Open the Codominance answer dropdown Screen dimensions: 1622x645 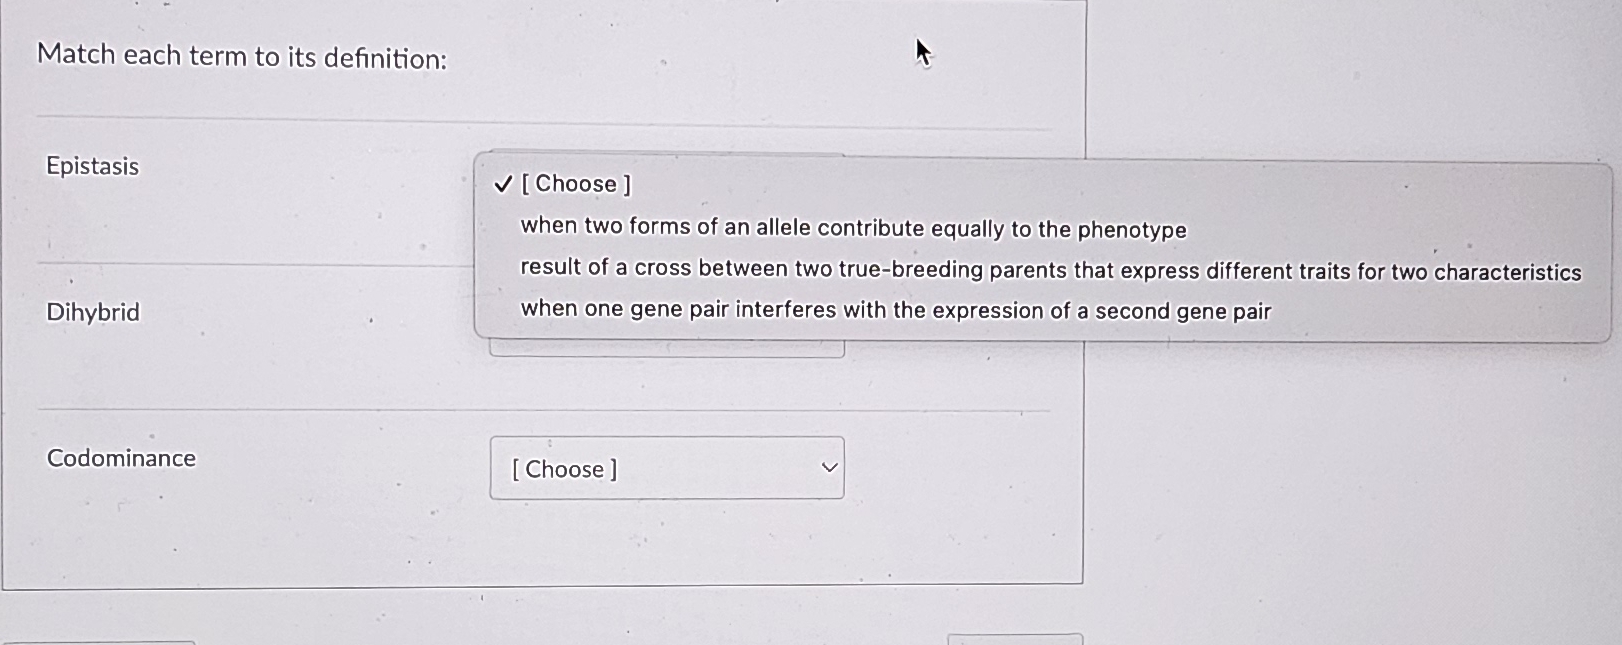click(x=667, y=467)
